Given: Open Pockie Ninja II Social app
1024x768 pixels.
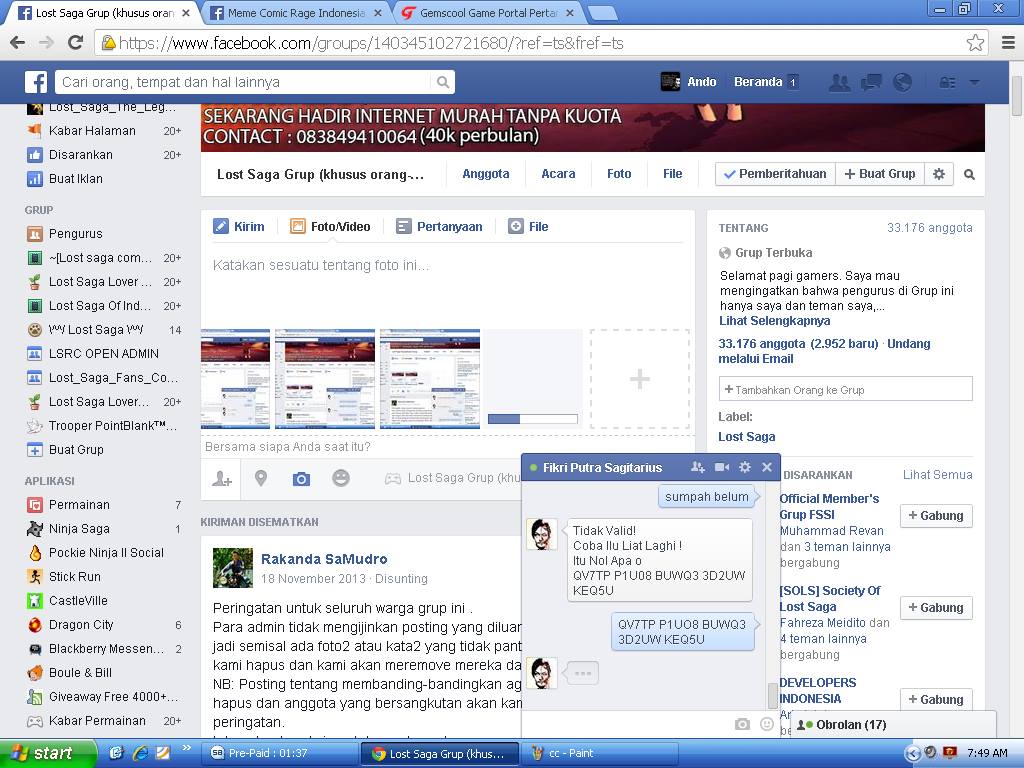Looking at the screenshot, I should (x=106, y=553).
